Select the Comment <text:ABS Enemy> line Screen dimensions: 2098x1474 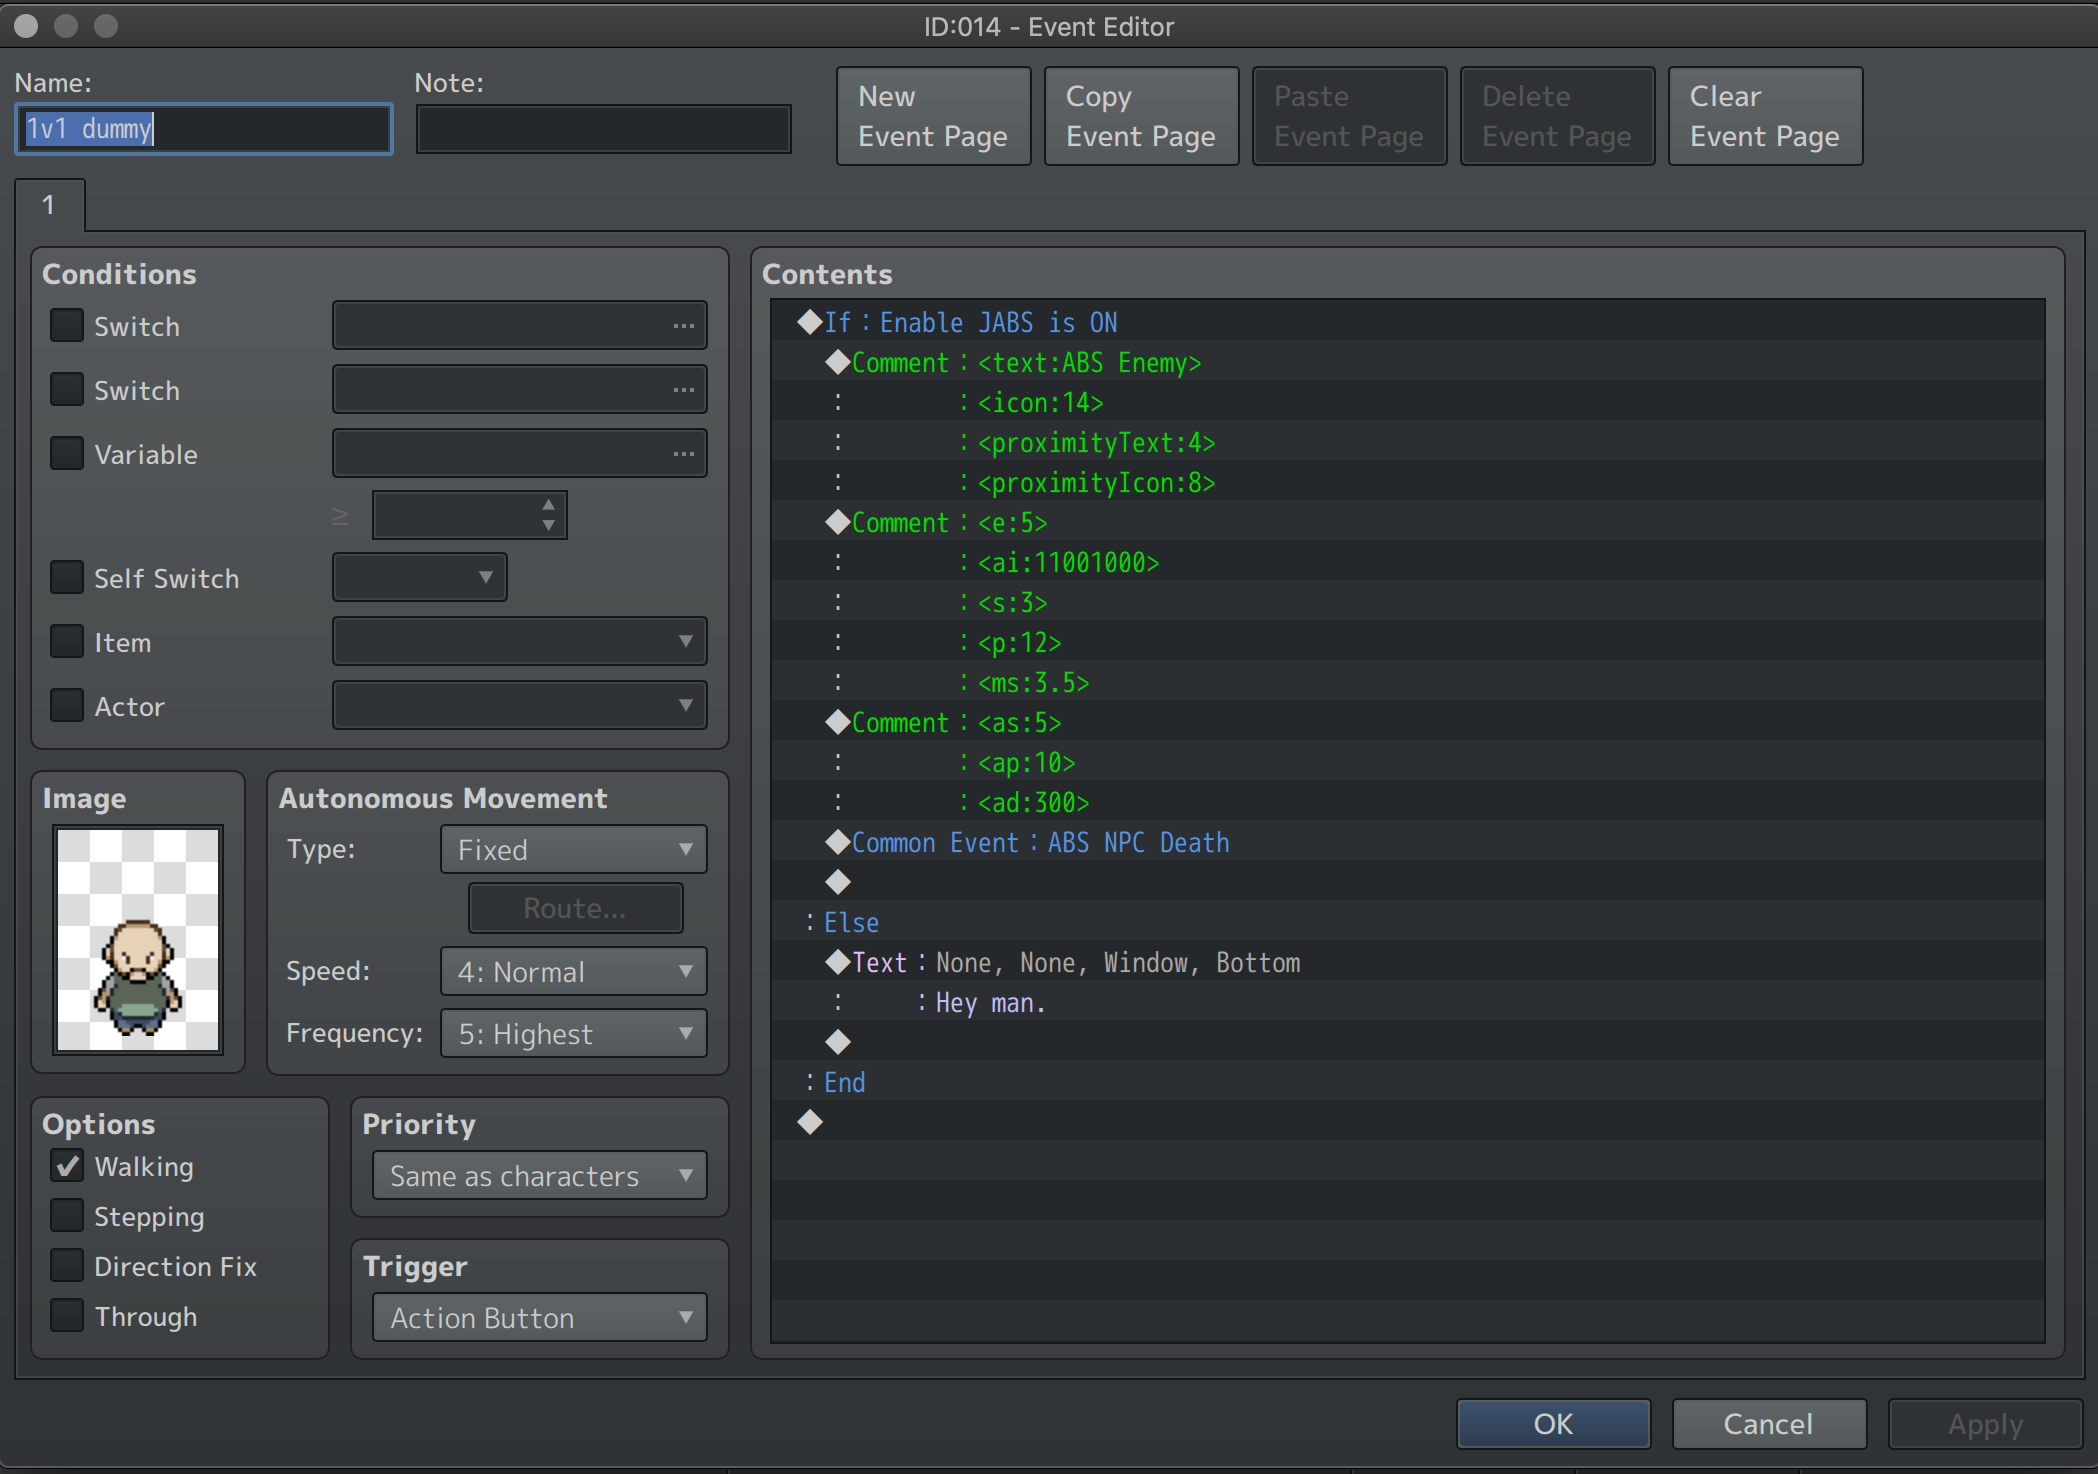pyautogui.click(x=1408, y=362)
